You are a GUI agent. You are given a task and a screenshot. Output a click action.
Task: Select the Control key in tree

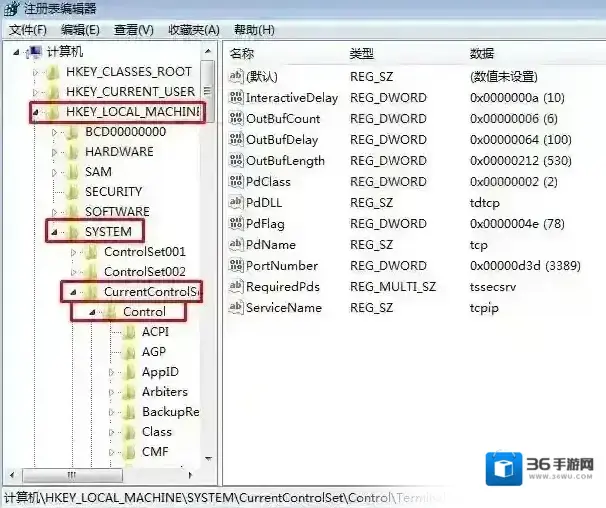coord(144,312)
